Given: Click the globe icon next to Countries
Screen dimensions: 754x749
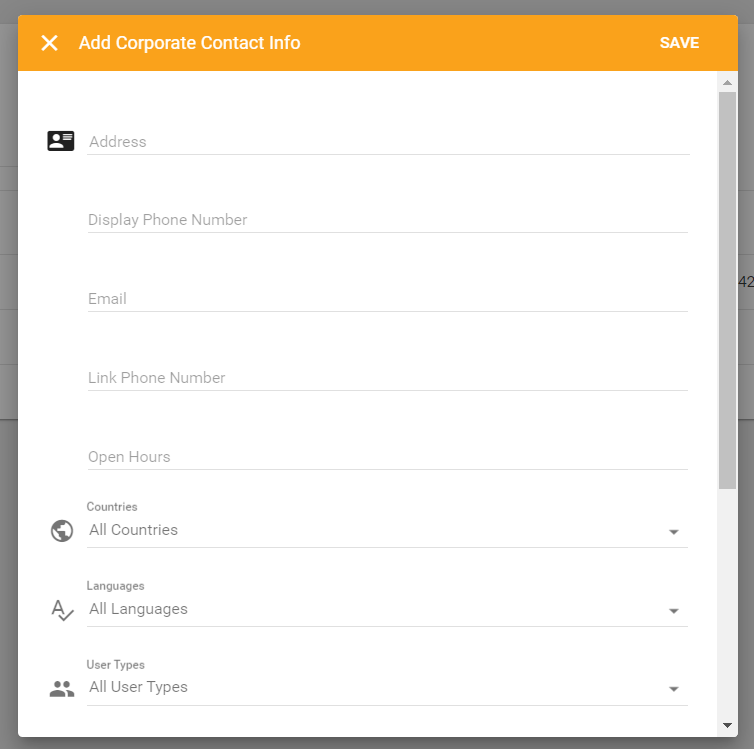Looking at the screenshot, I should click(62, 531).
